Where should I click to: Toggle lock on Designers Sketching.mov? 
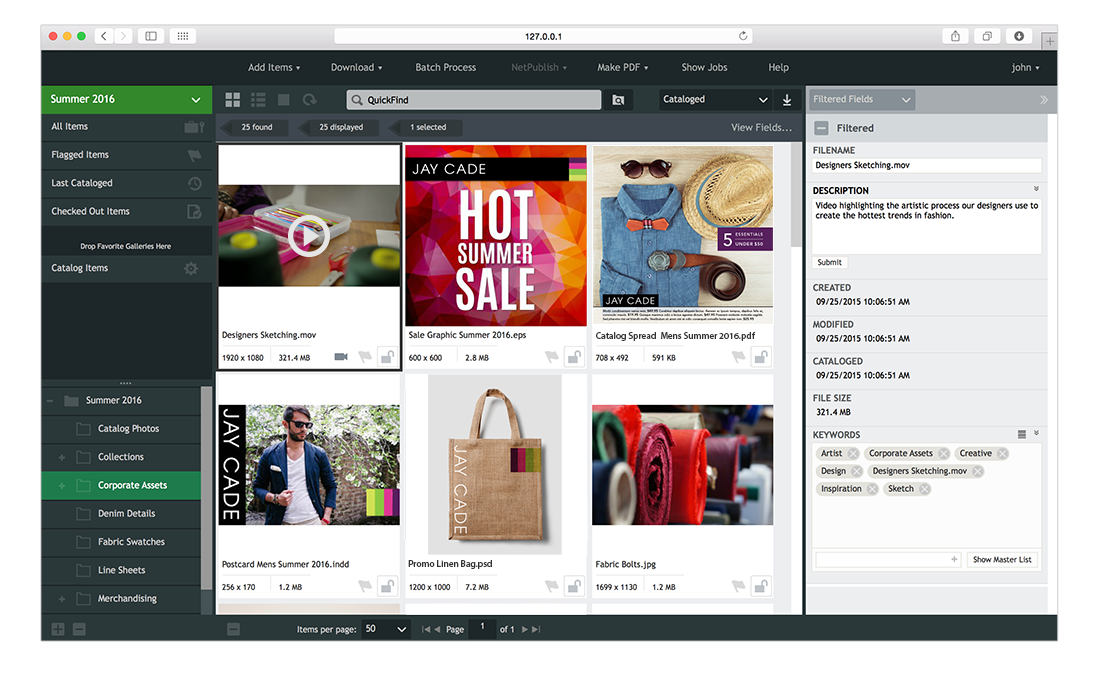tap(387, 357)
